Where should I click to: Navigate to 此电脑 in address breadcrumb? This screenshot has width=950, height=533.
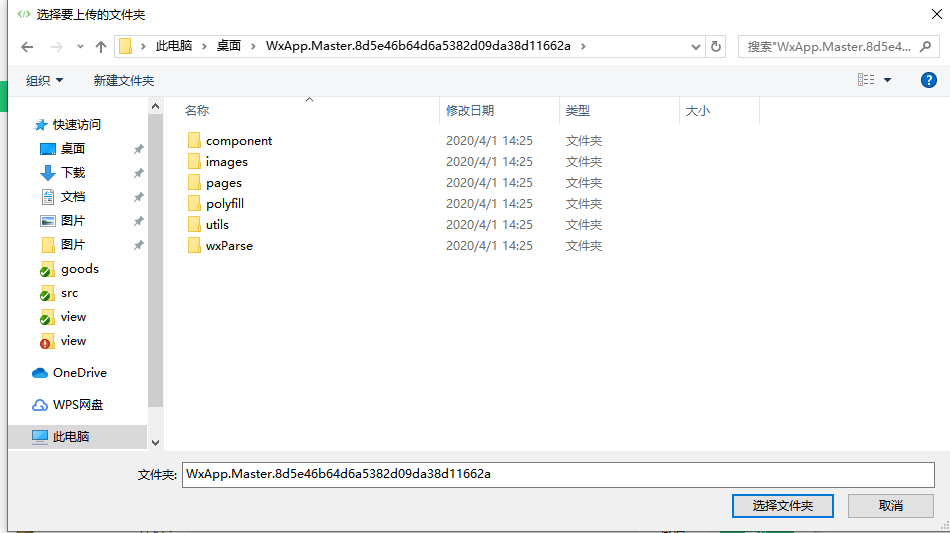click(174, 46)
